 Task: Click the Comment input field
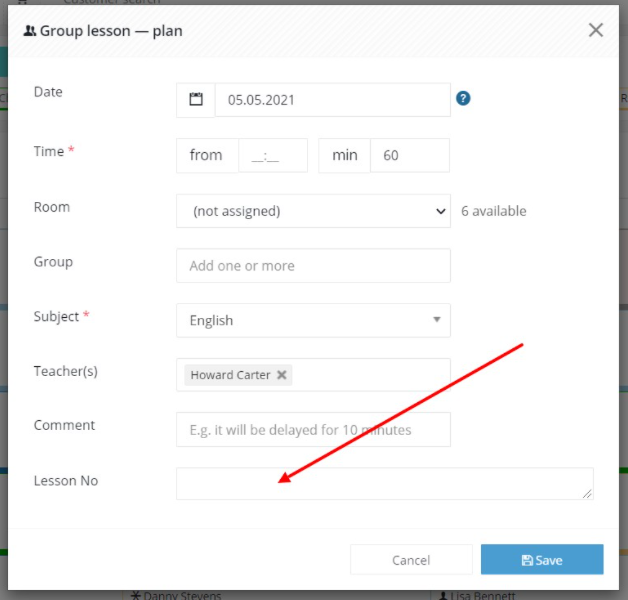click(x=313, y=430)
